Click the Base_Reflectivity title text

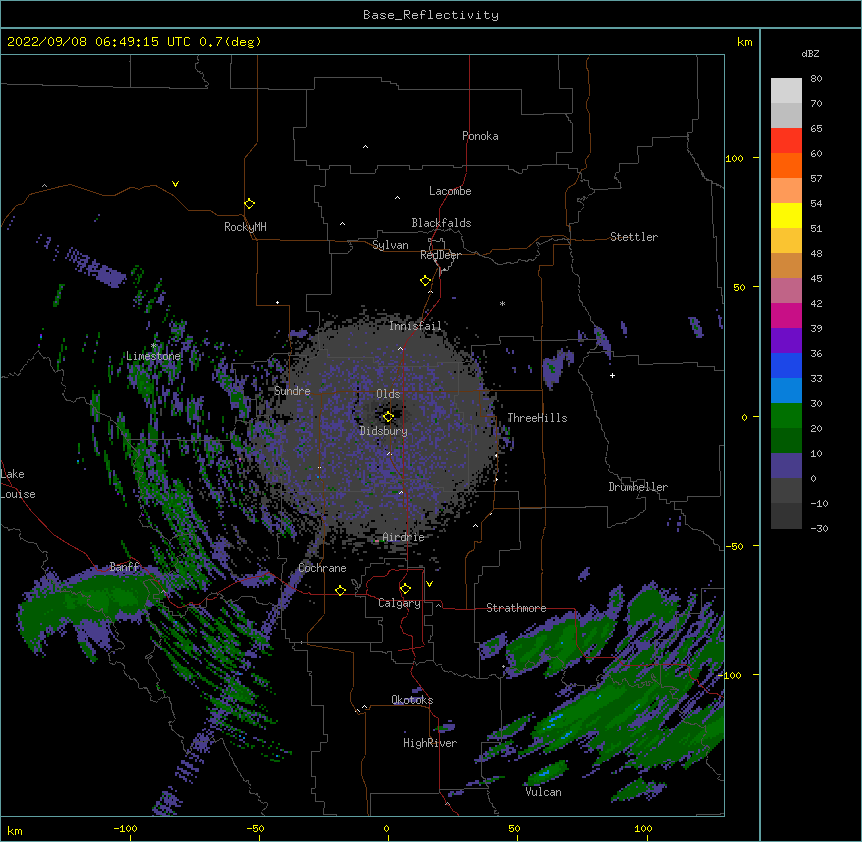(431, 15)
